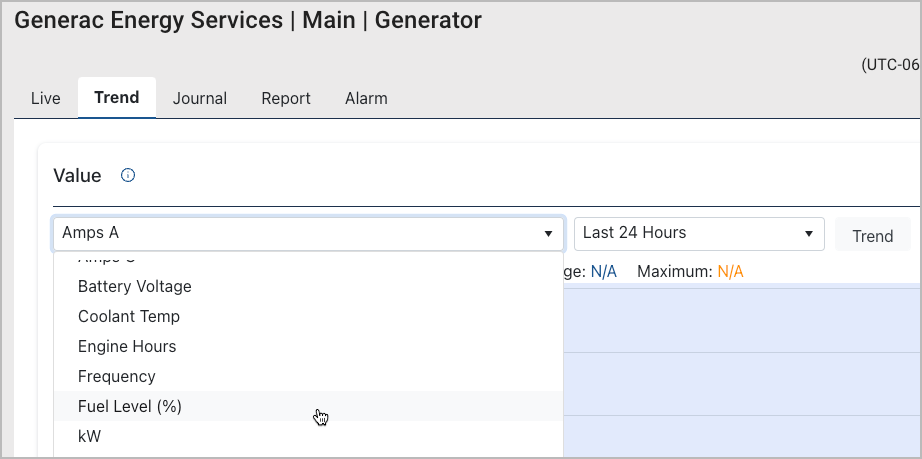Select Battery Voltage from the list
Screen dimensions: 922x459
tap(134, 286)
